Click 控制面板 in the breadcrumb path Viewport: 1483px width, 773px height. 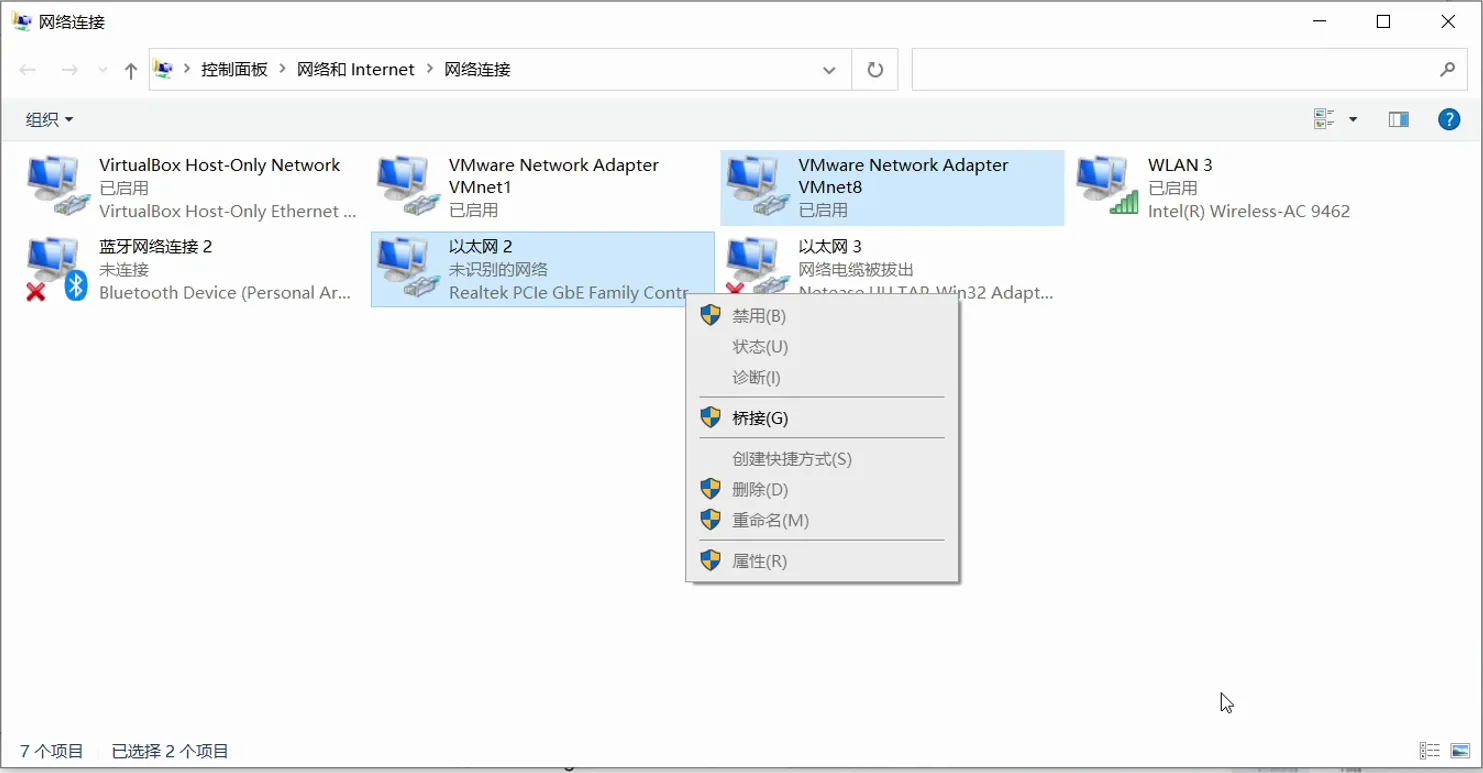coord(234,70)
